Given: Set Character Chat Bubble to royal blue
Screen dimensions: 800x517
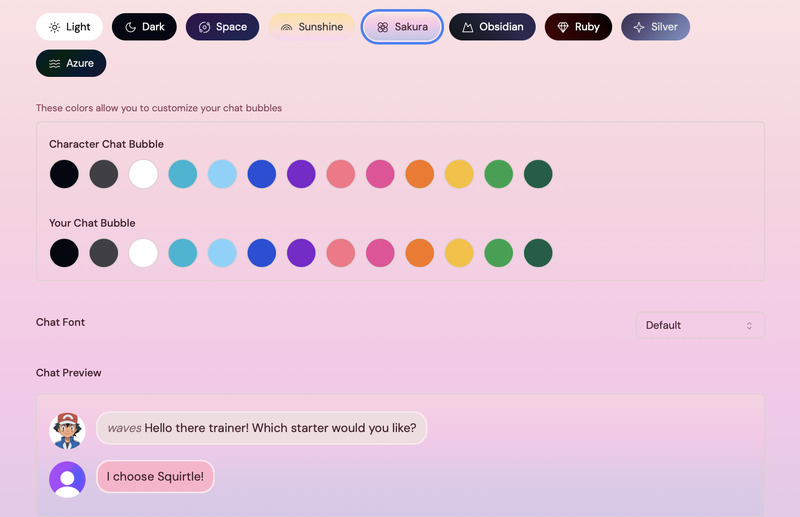Looking at the screenshot, I should click(x=262, y=174).
